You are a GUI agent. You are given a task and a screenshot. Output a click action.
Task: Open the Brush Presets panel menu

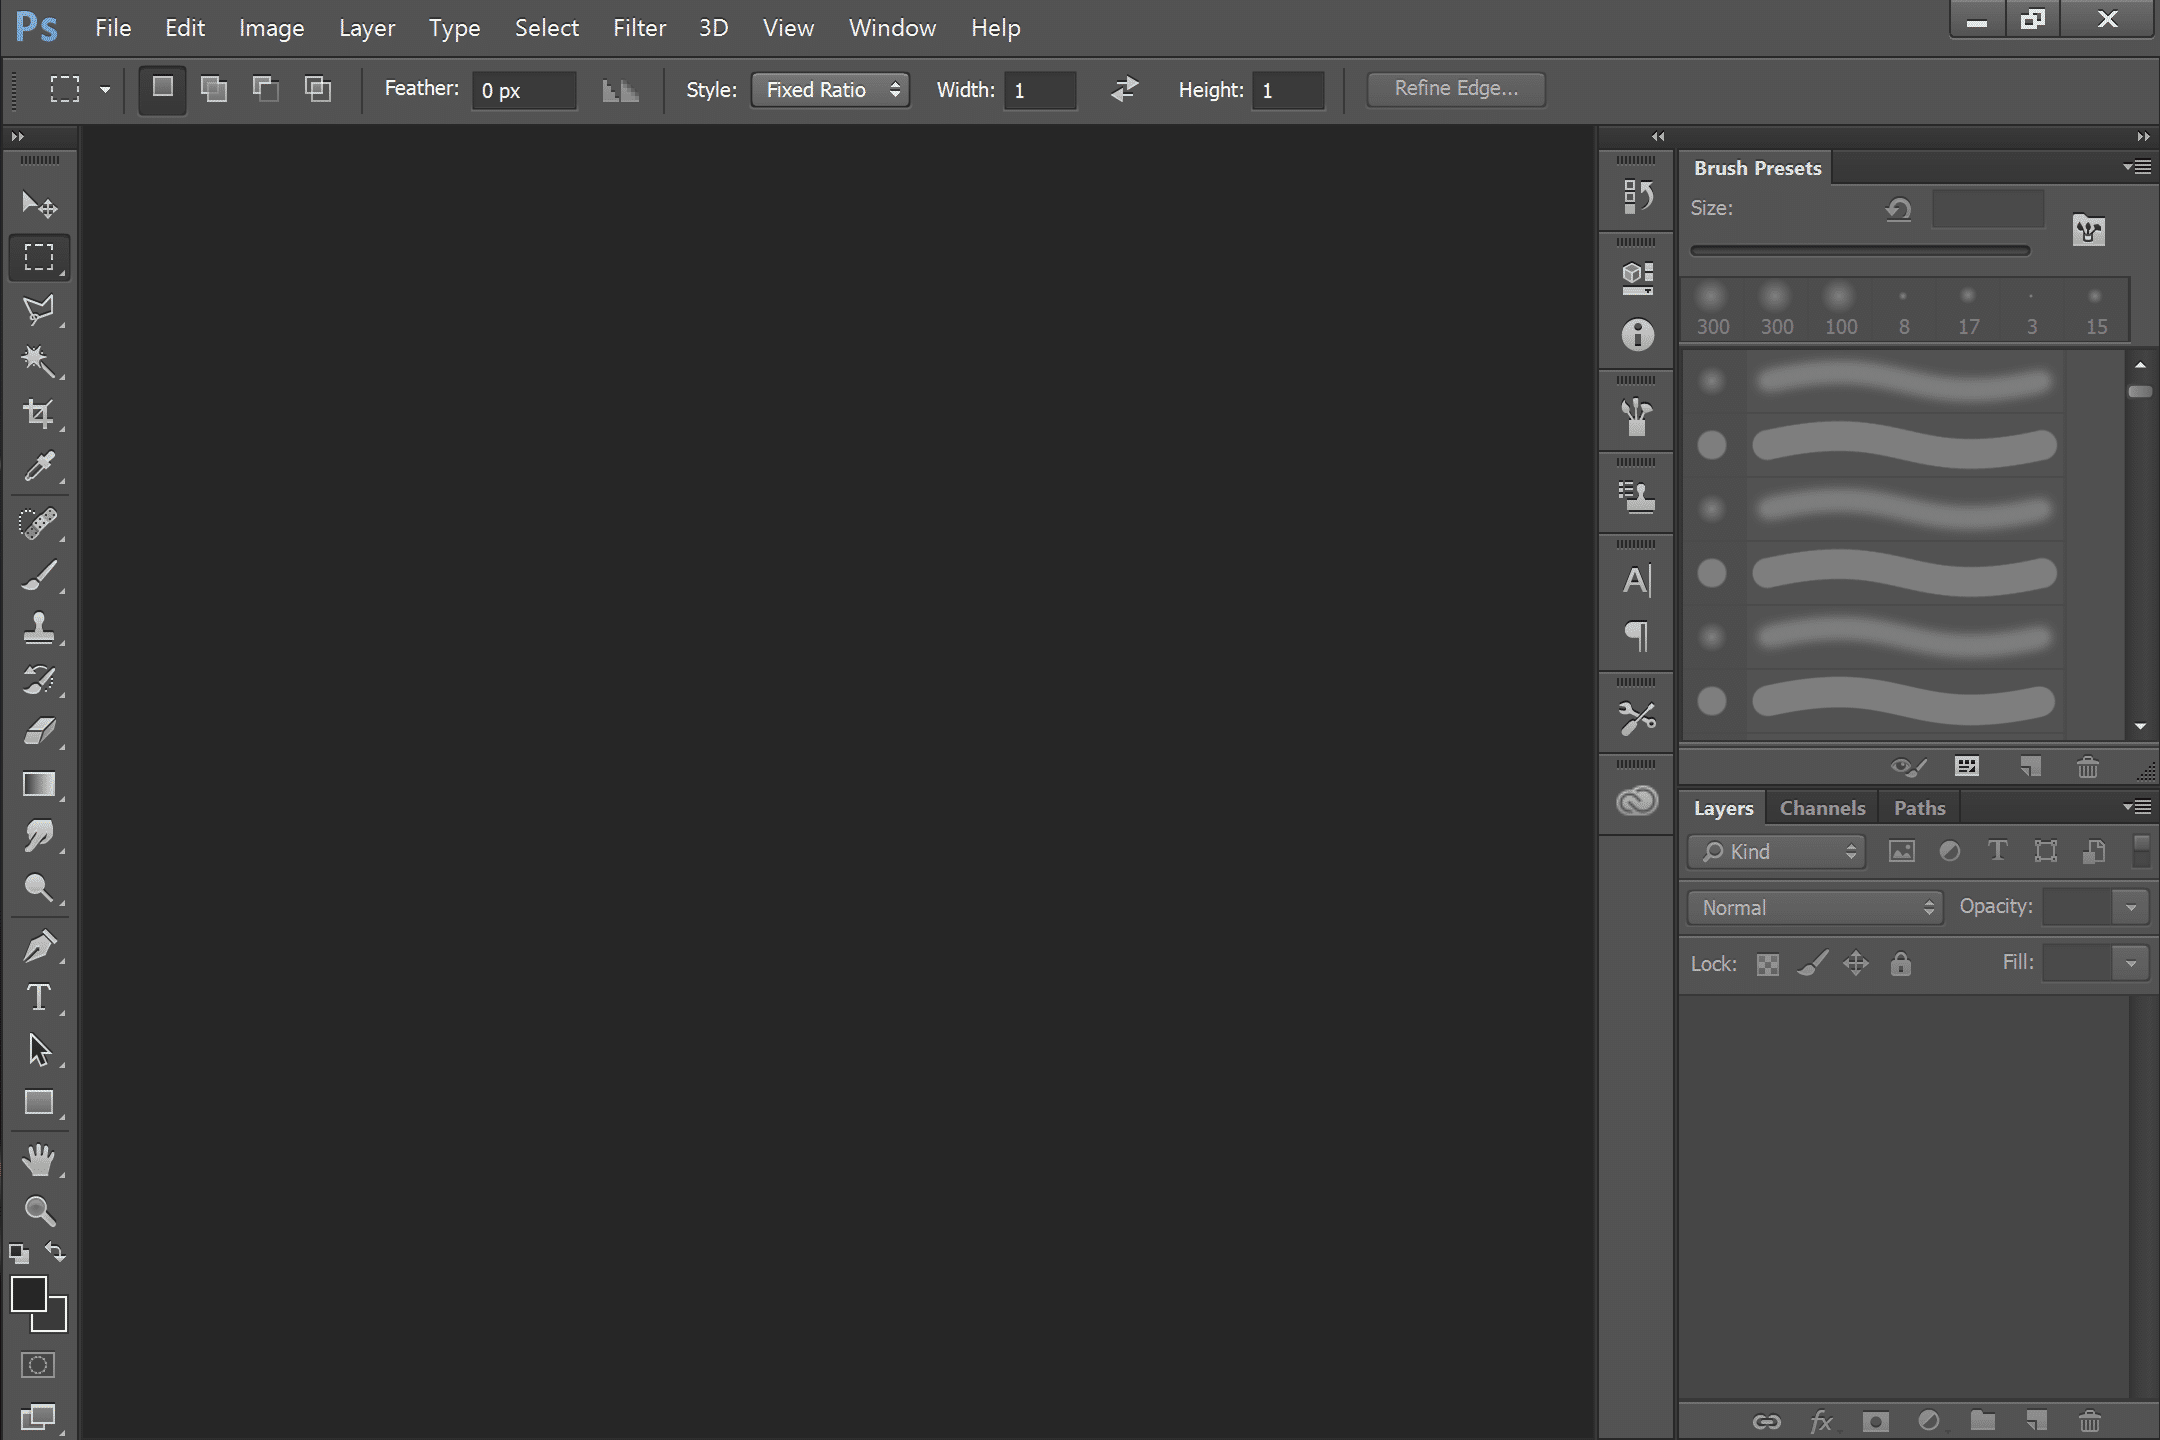coord(2138,167)
